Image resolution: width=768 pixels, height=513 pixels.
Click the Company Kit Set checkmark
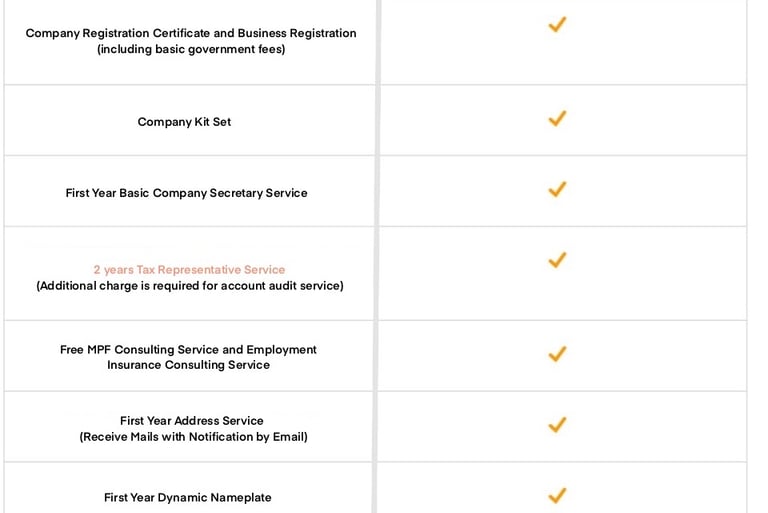pyautogui.click(x=557, y=118)
